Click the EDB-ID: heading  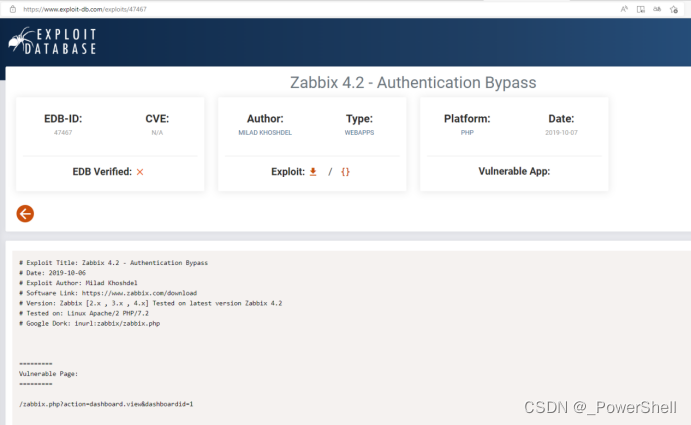pyautogui.click(x=63, y=119)
